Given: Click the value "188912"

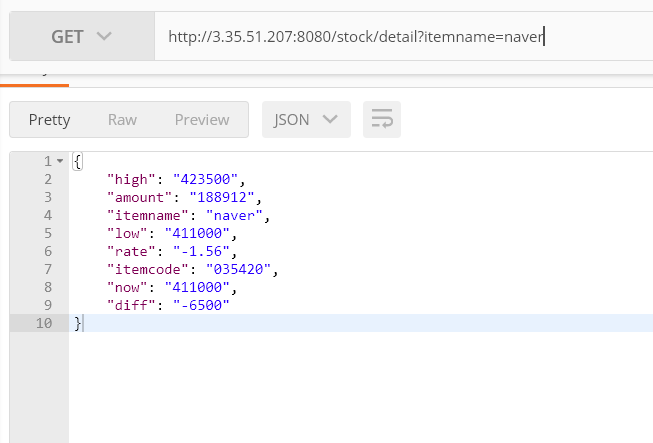Looking at the screenshot, I should tap(222, 197).
